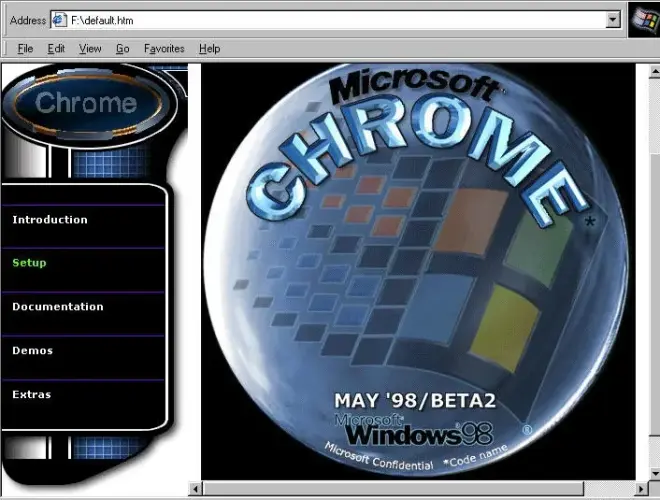Expand the Address bar dropdown list
This screenshot has width=660, height=500.
click(x=614, y=20)
